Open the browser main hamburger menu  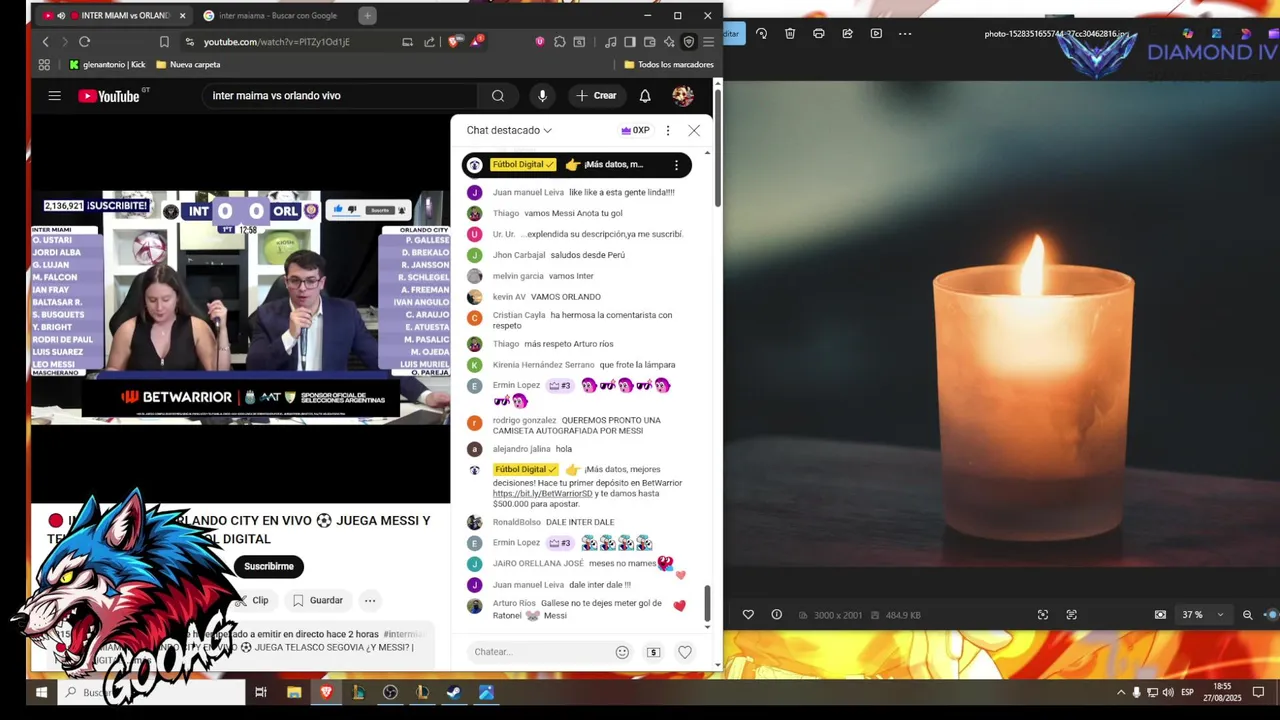[708, 42]
